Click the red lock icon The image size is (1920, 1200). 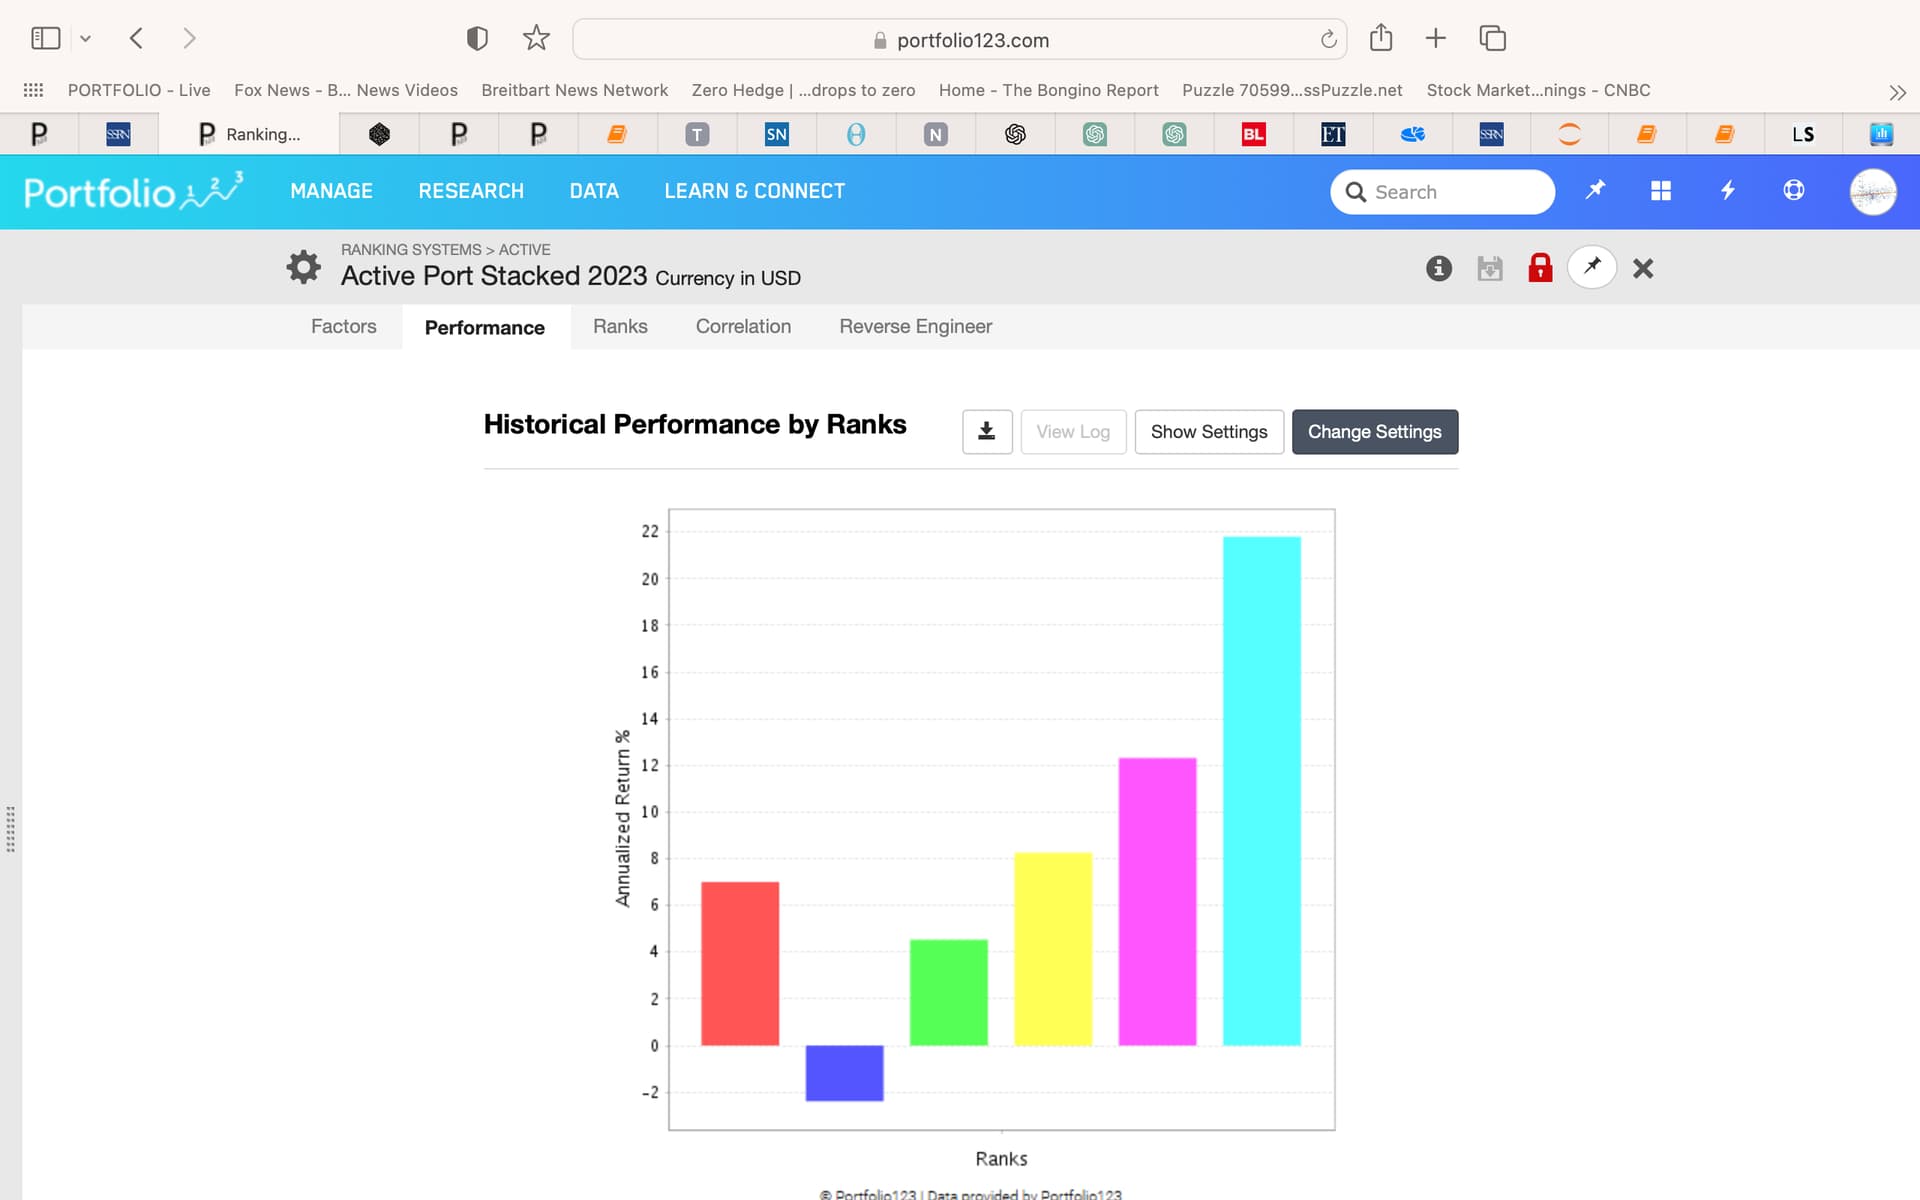pyautogui.click(x=1540, y=267)
